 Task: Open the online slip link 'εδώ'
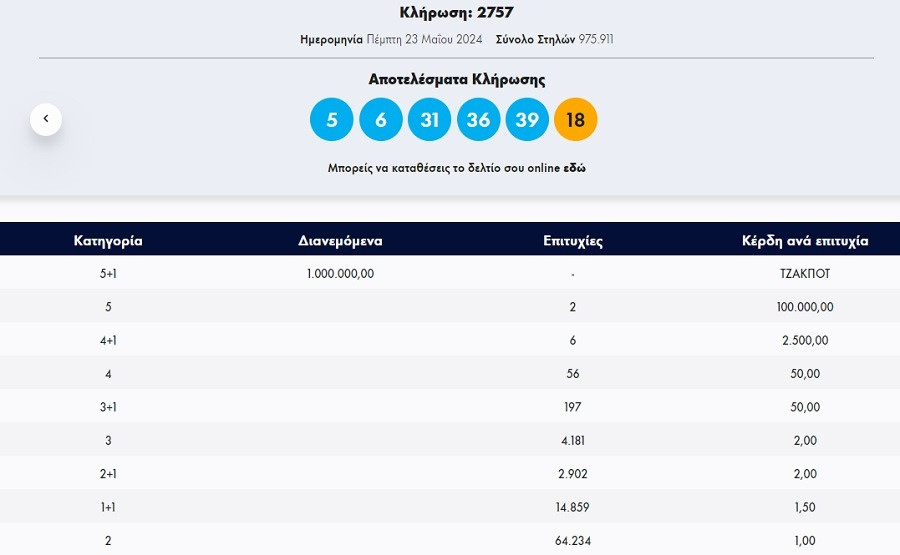(575, 168)
